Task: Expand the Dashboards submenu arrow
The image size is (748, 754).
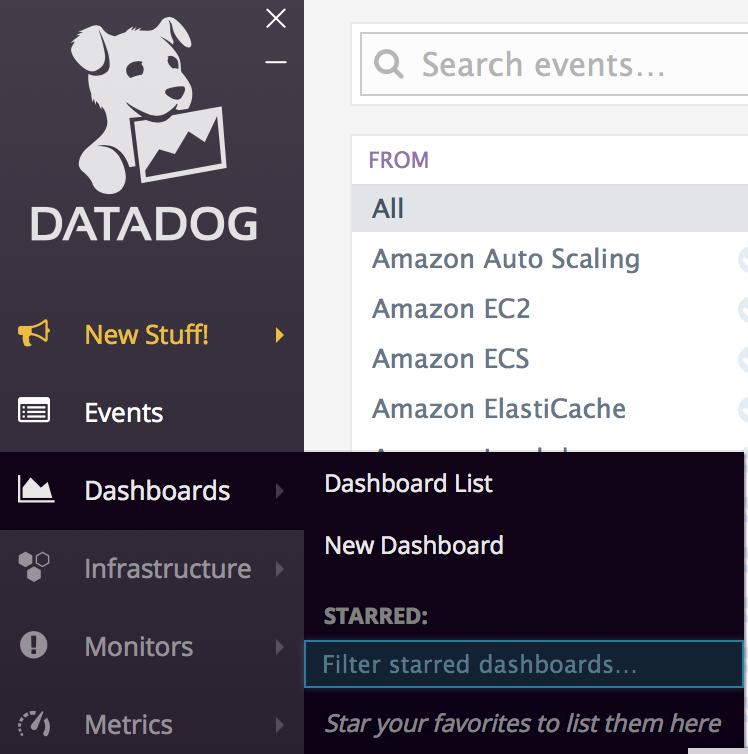Action: (280, 491)
